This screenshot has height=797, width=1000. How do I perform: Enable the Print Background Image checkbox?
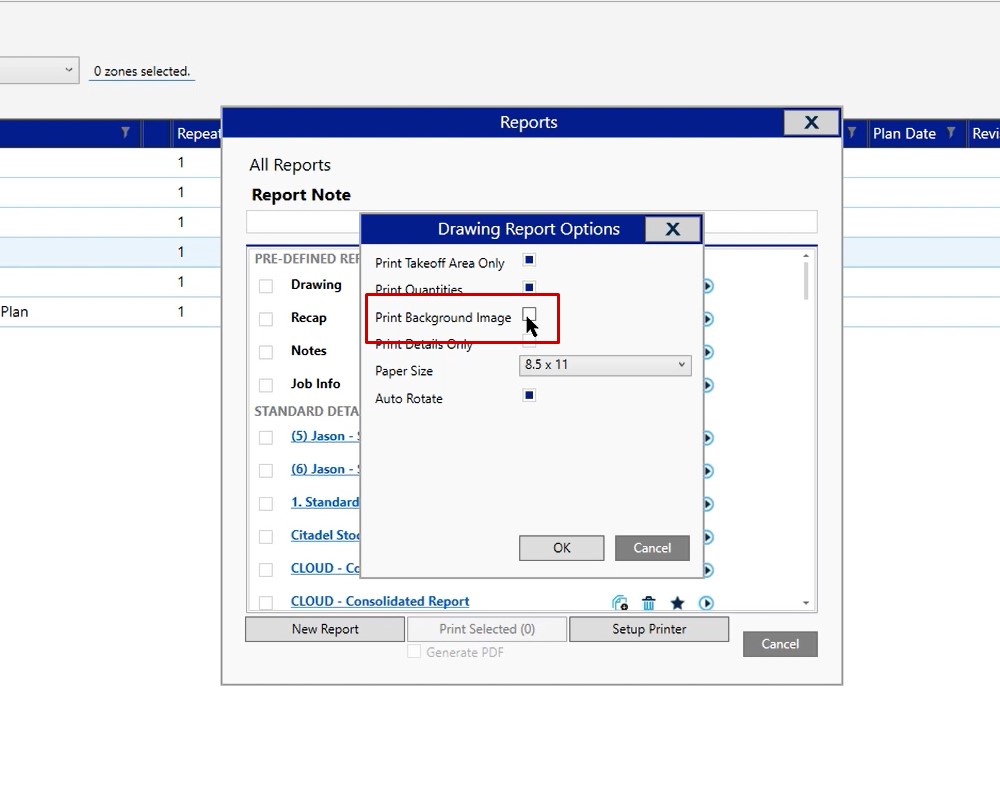(529, 315)
